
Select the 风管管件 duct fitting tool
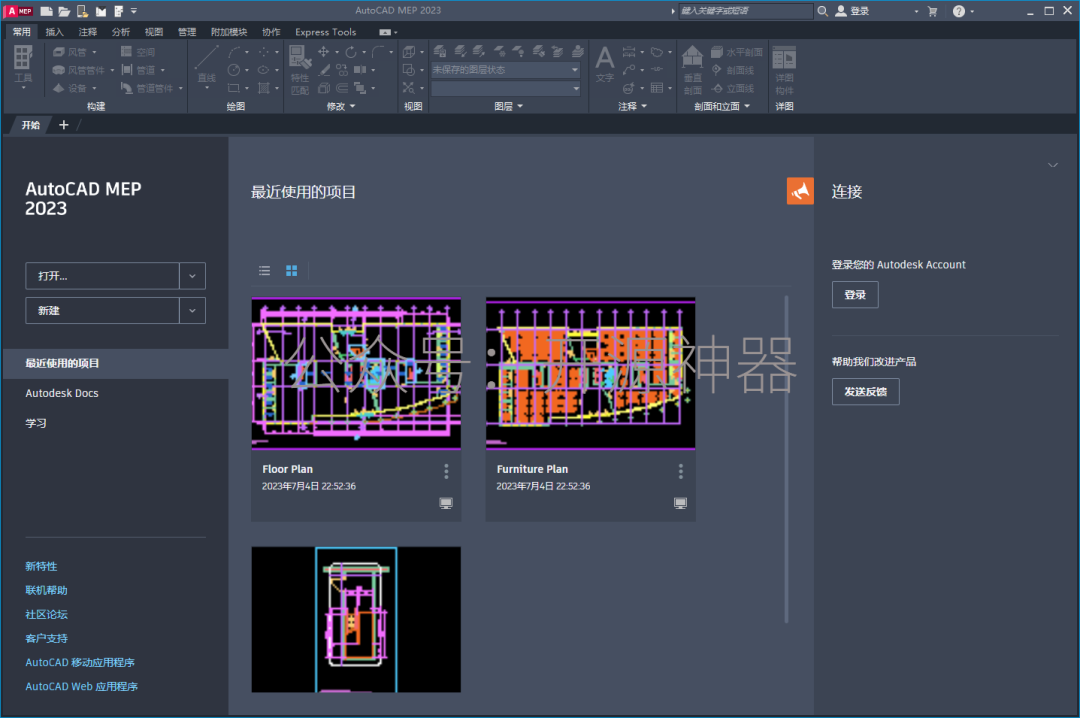tap(82, 70)
